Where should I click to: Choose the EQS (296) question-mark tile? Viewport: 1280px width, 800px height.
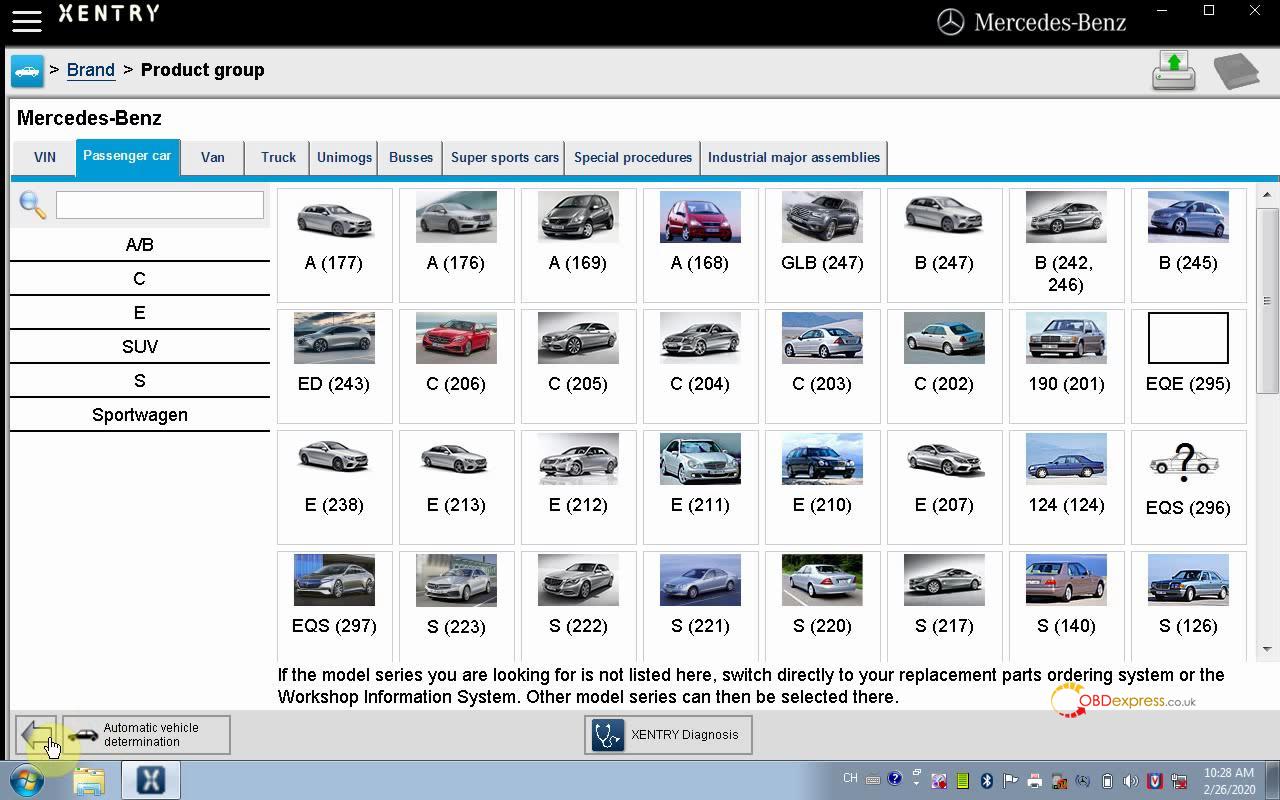tap(1188, 487)
